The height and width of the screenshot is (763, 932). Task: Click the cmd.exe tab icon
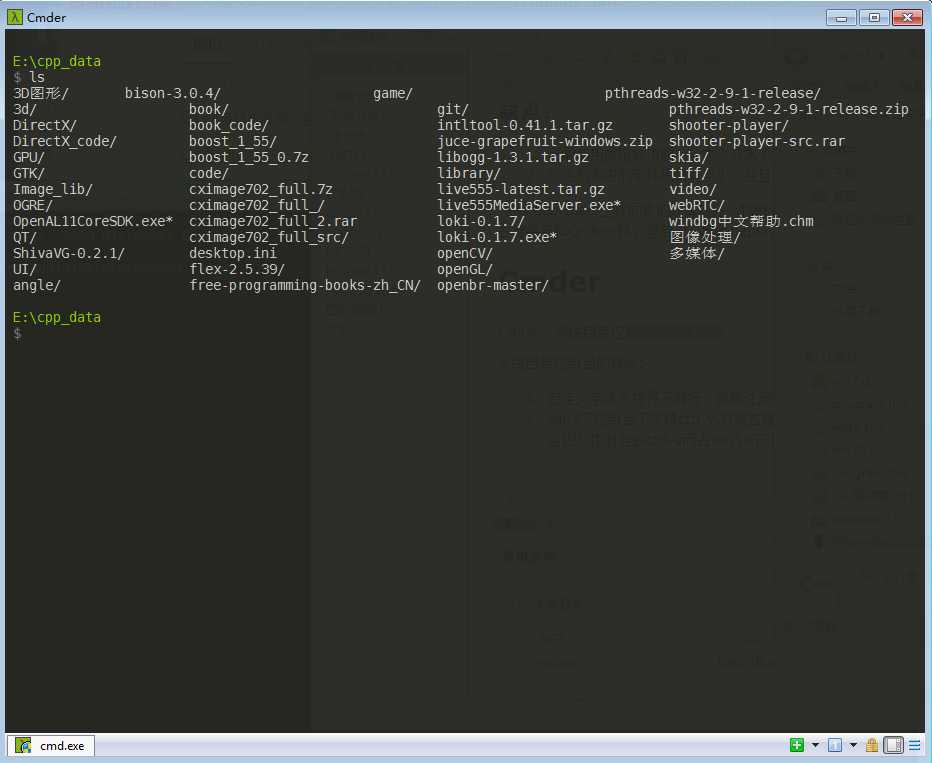coord(23,746)
